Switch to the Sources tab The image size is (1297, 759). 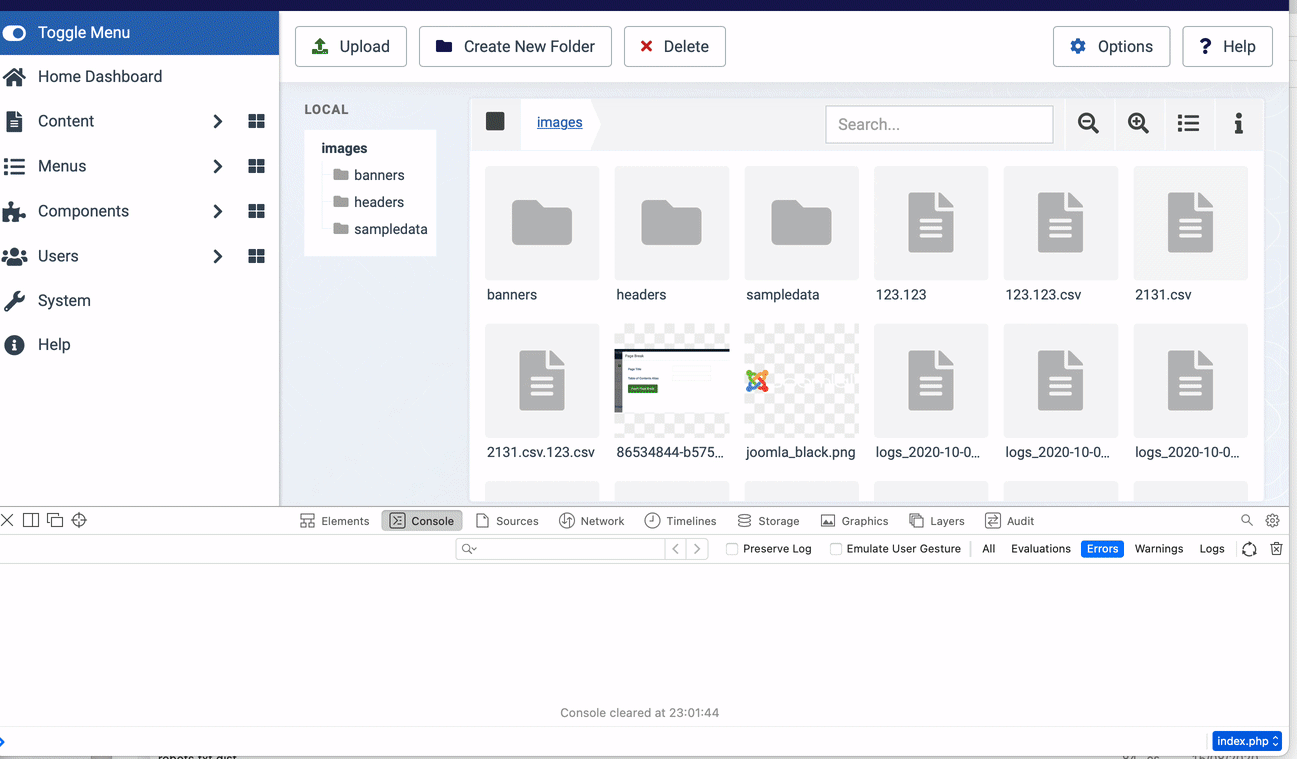click(x=507, y=521)
